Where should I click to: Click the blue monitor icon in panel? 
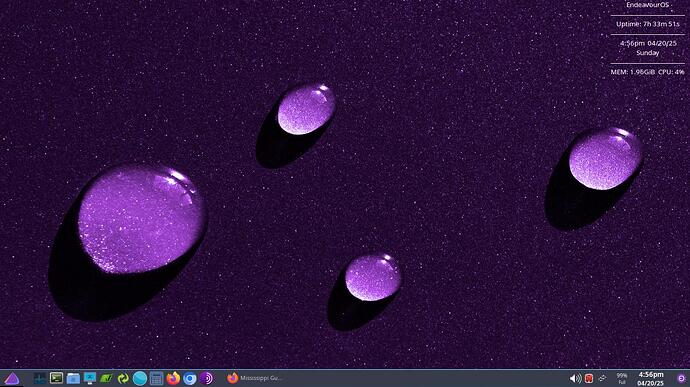[x=90, y=378]
